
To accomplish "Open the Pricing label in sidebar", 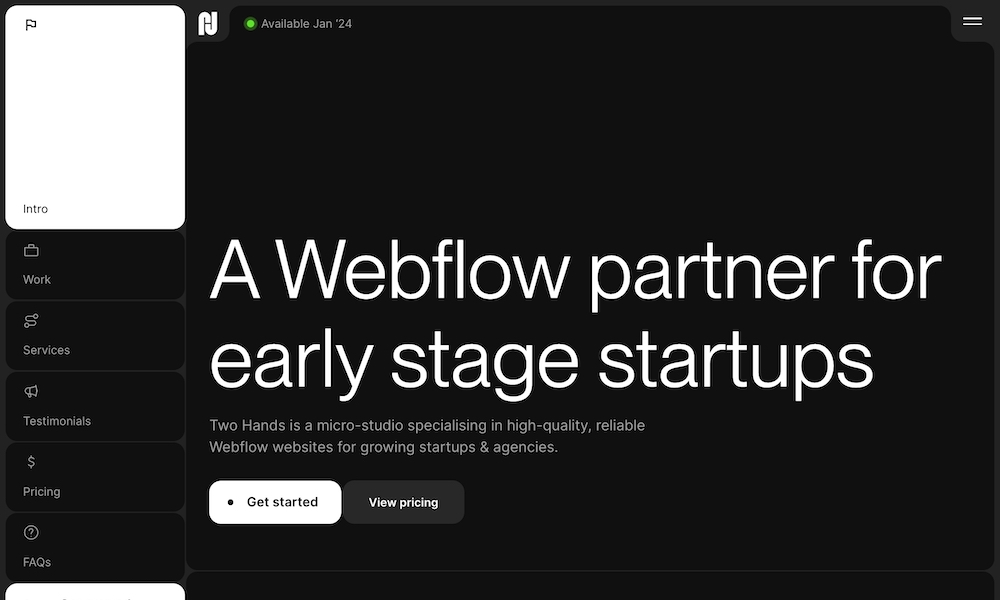I will 42,492.
